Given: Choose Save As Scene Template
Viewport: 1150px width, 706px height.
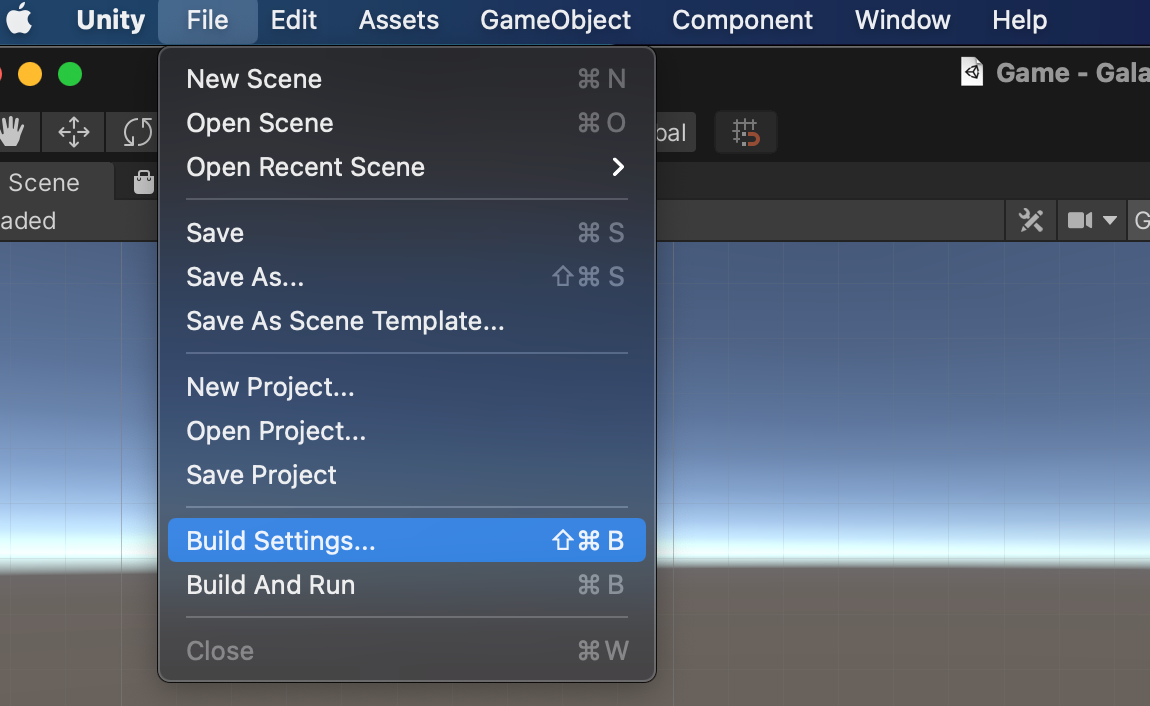Looking at the screenshot, I should (x=345, y=321).
